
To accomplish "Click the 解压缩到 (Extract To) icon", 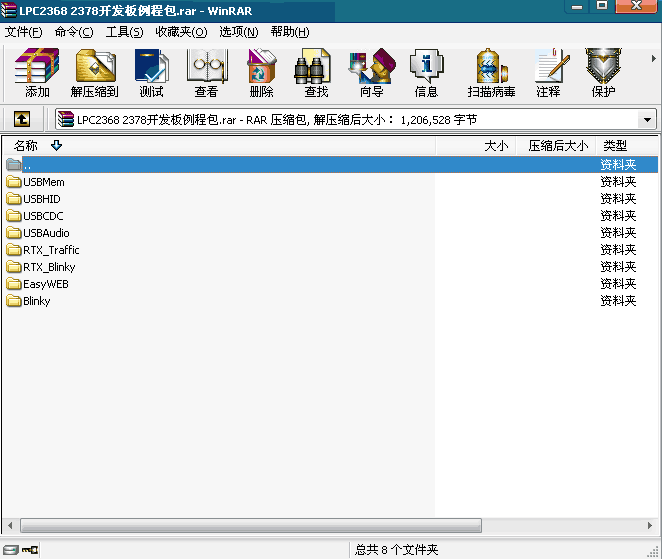I will tap(95, 73).
